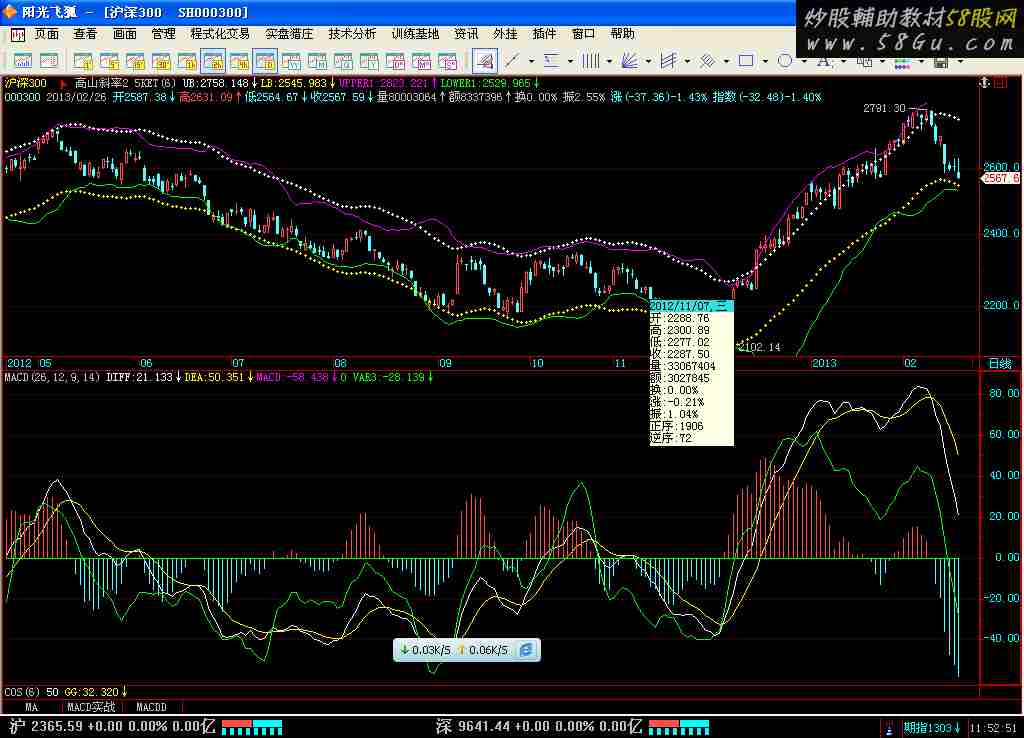Click the chart icon with dotted grid panel
The height and width of the screenshot is (738, 1024).
[x=49, y=61]
